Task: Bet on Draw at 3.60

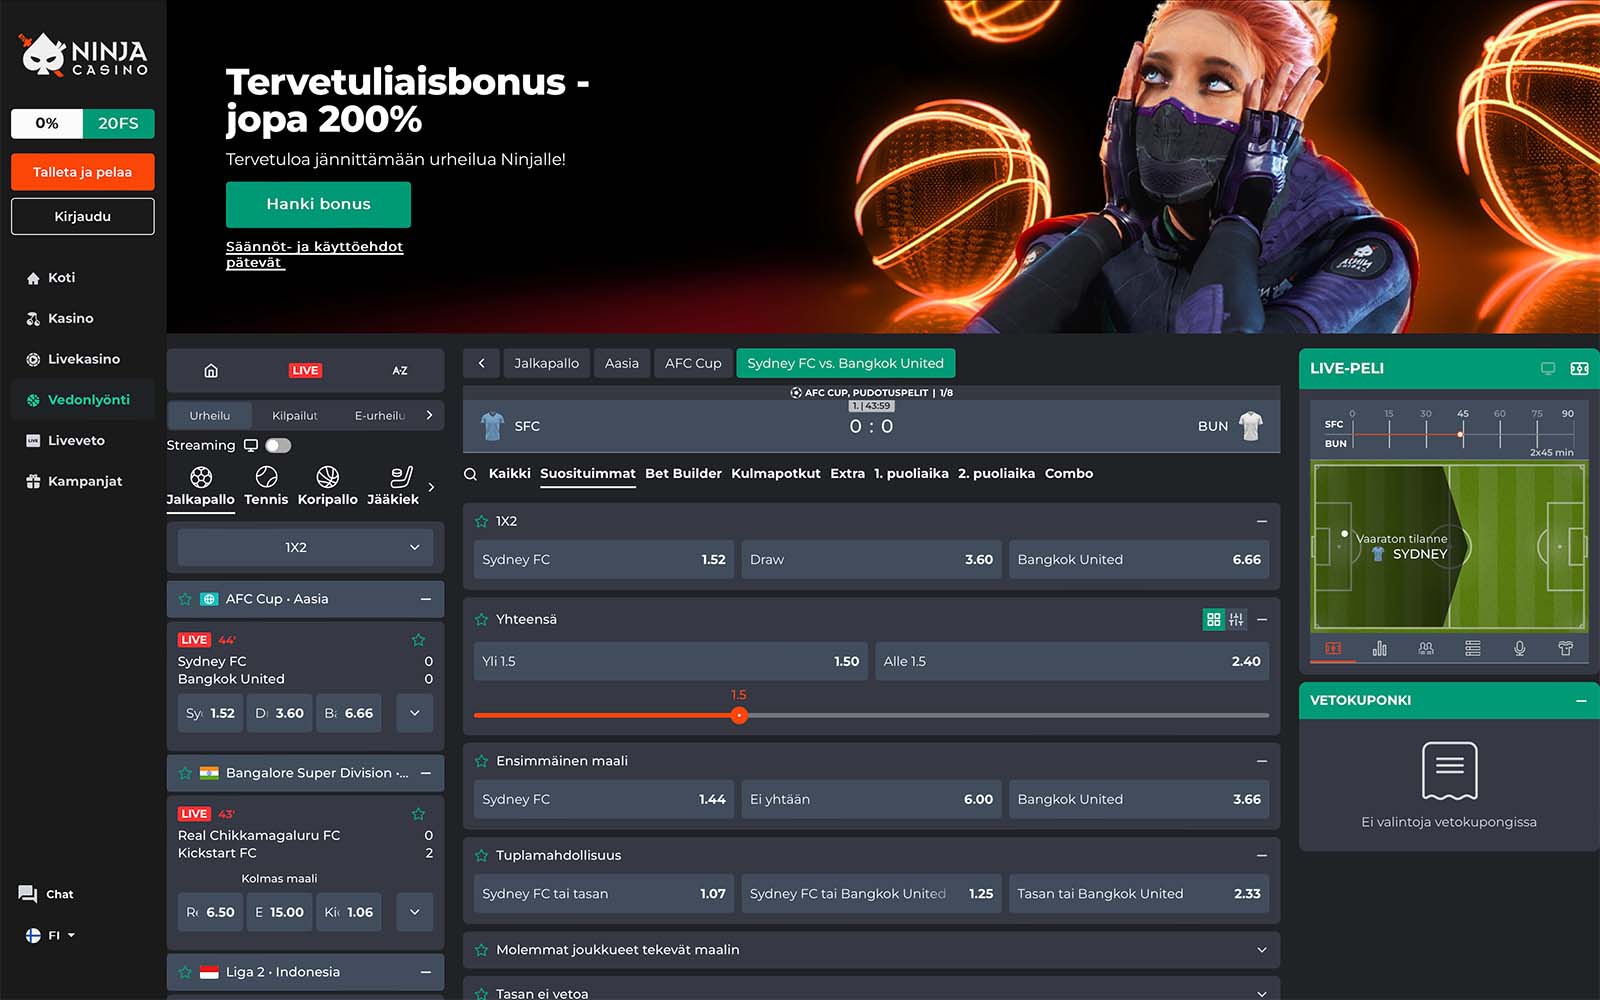Action: 871,560
